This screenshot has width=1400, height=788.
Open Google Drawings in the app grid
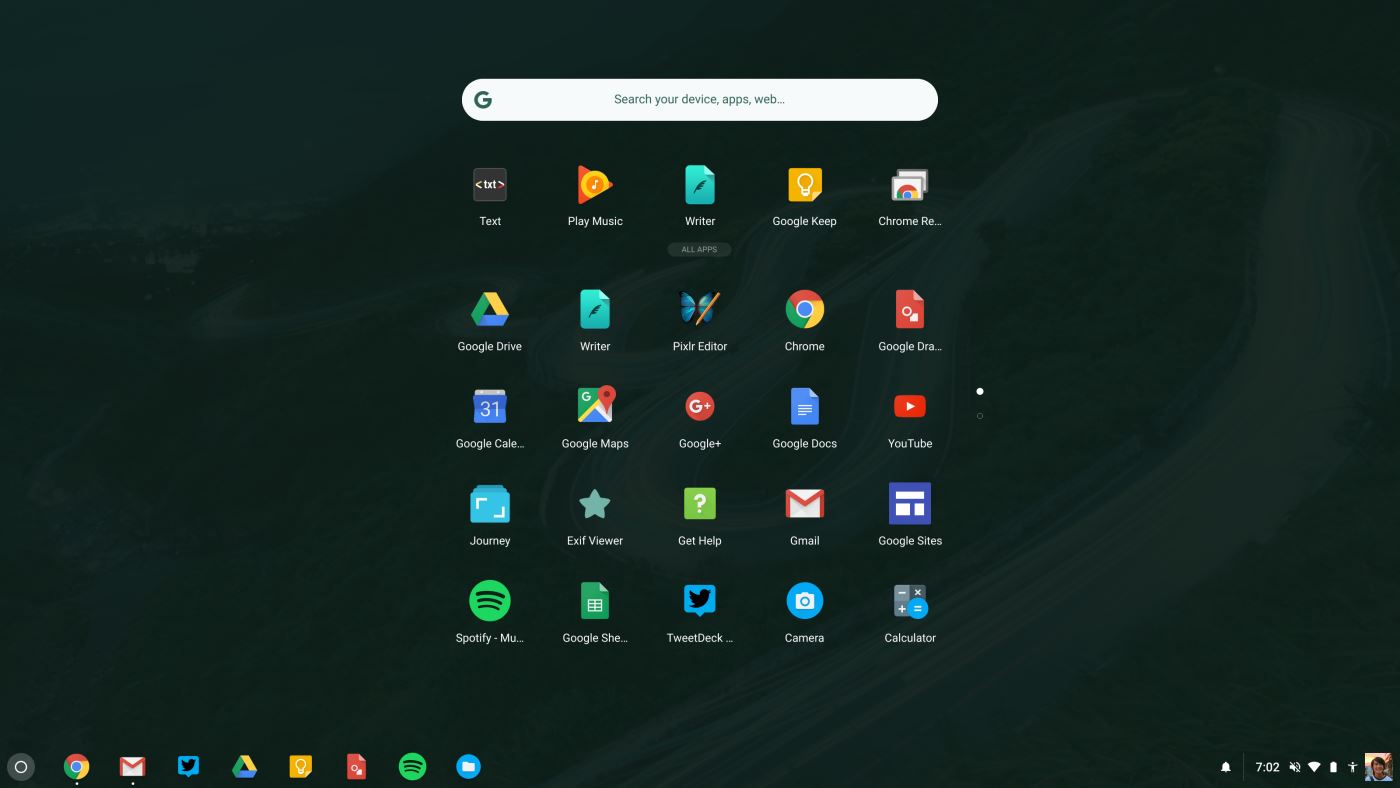tap(910, 310)
